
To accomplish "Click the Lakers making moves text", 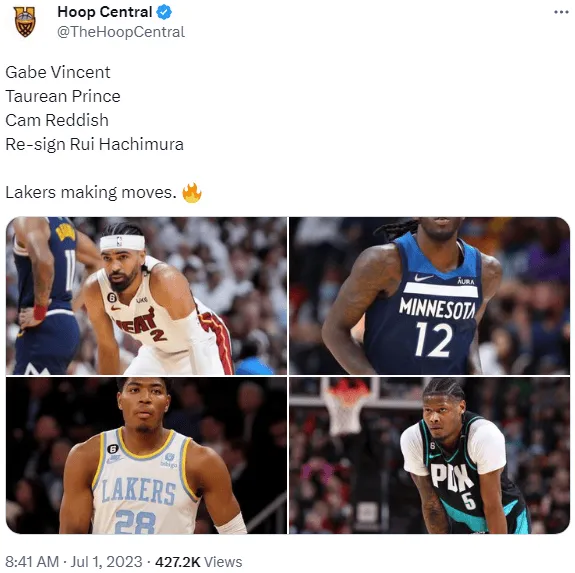I will (91, 192).
